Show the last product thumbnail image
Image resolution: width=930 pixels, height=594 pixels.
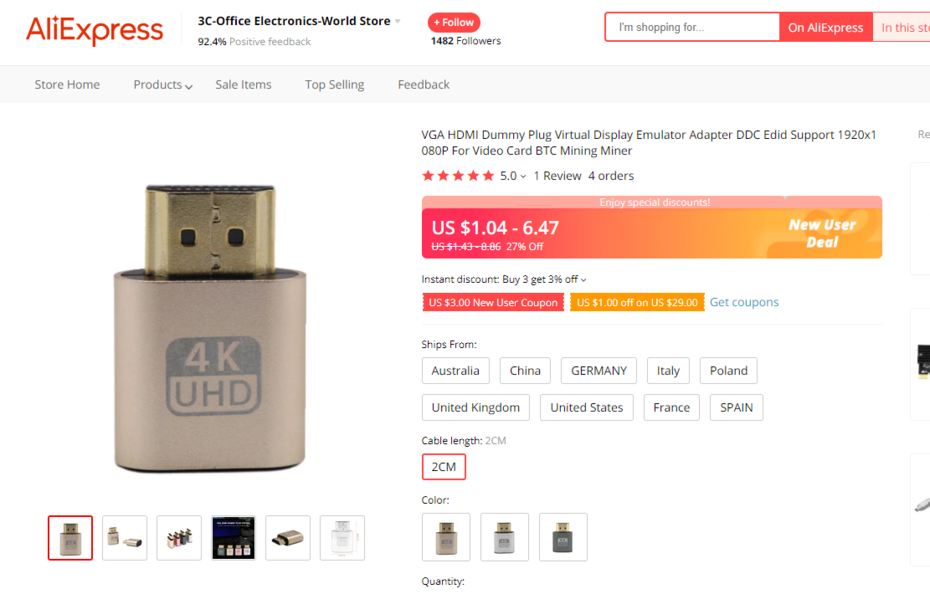342,538
